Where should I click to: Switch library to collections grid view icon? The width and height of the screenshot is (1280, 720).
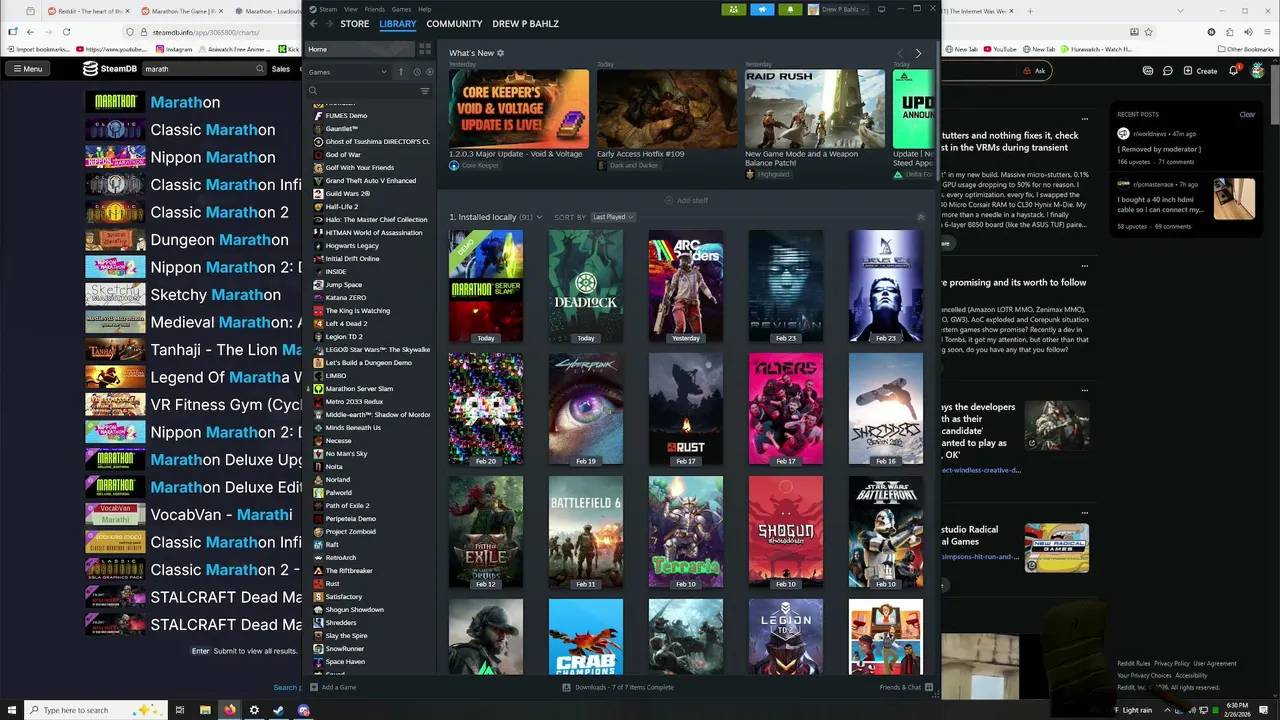[x=425, y=49]
